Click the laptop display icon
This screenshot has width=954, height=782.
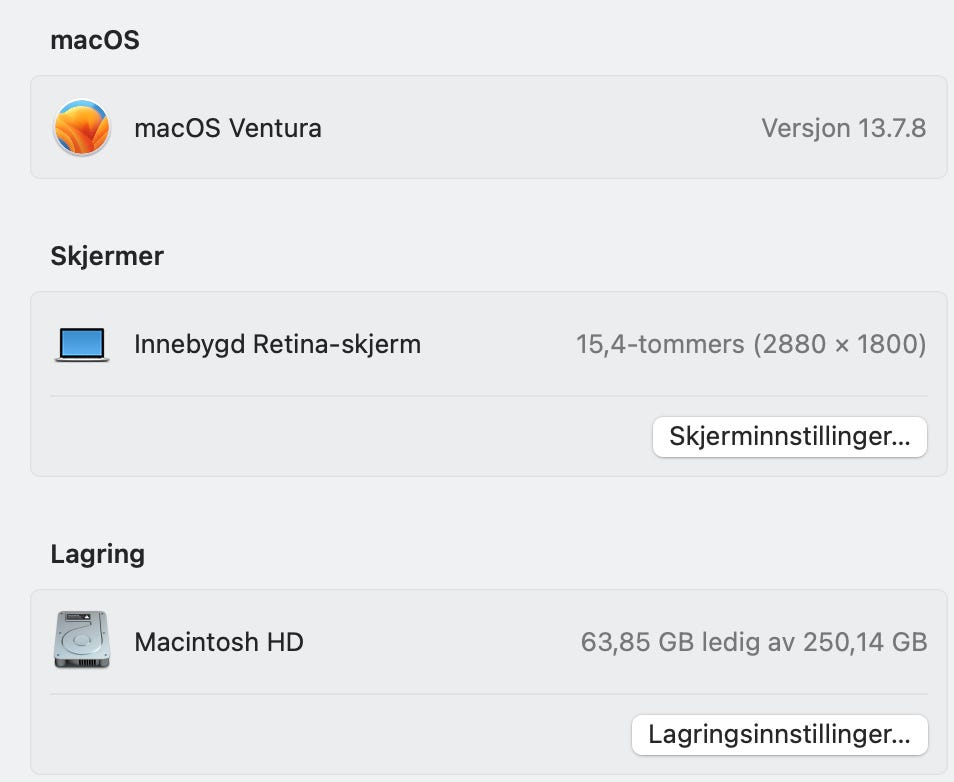(x=82, y=344)
